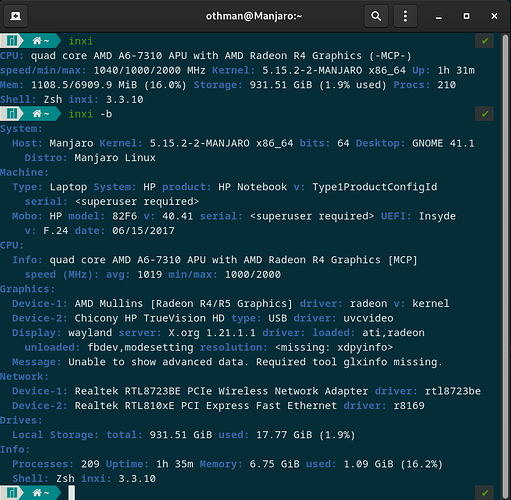Minimize the terminal window

click(439, 16)
